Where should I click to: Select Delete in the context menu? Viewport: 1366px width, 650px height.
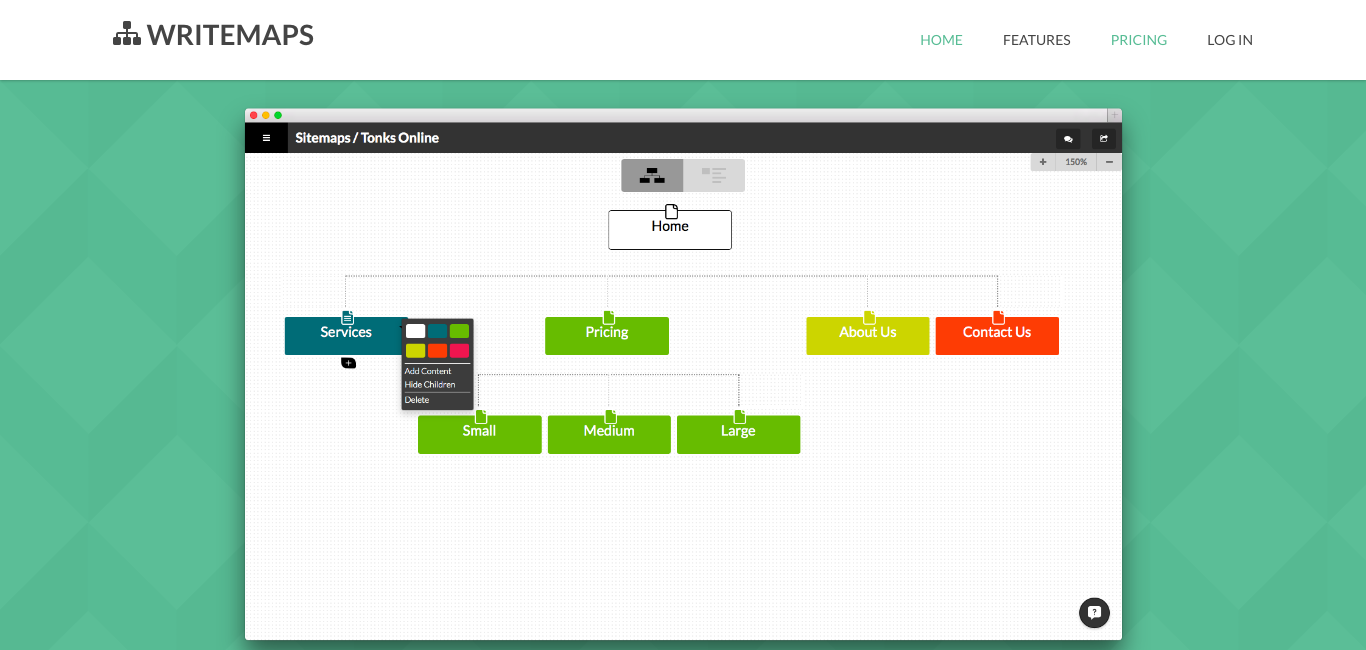417,400
